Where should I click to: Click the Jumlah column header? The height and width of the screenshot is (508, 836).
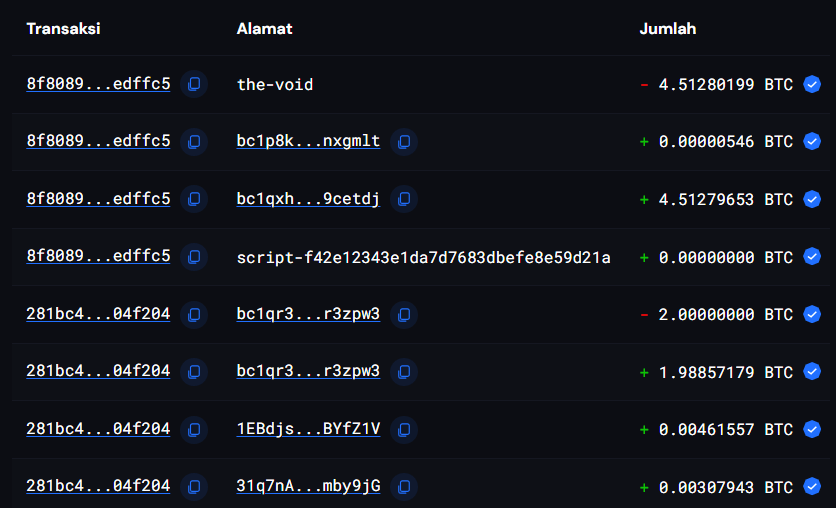(x=667, y=29)
